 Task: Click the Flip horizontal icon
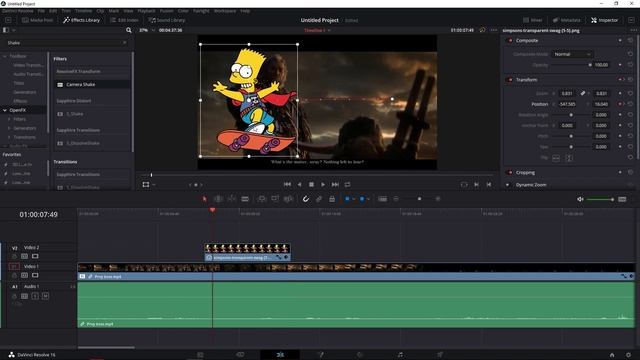tap(556, 158)
